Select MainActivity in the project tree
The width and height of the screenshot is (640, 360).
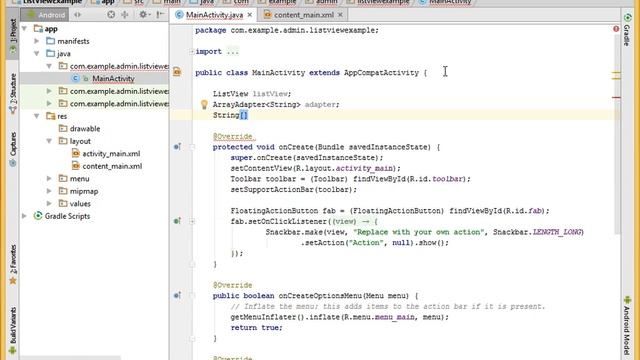click(113, 78)
